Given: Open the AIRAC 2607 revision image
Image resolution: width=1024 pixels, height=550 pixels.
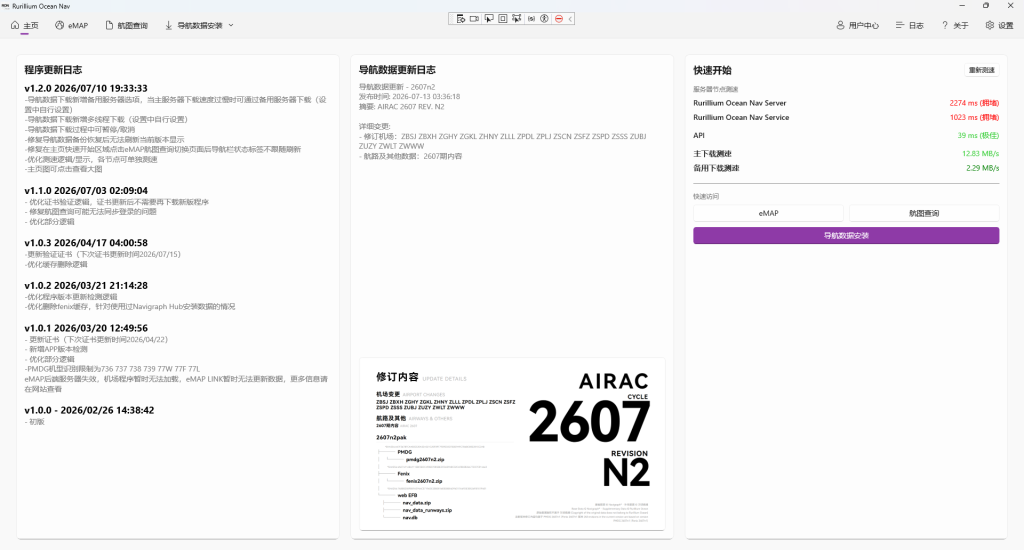Looking at the screenshot, I should pos(512,444).
